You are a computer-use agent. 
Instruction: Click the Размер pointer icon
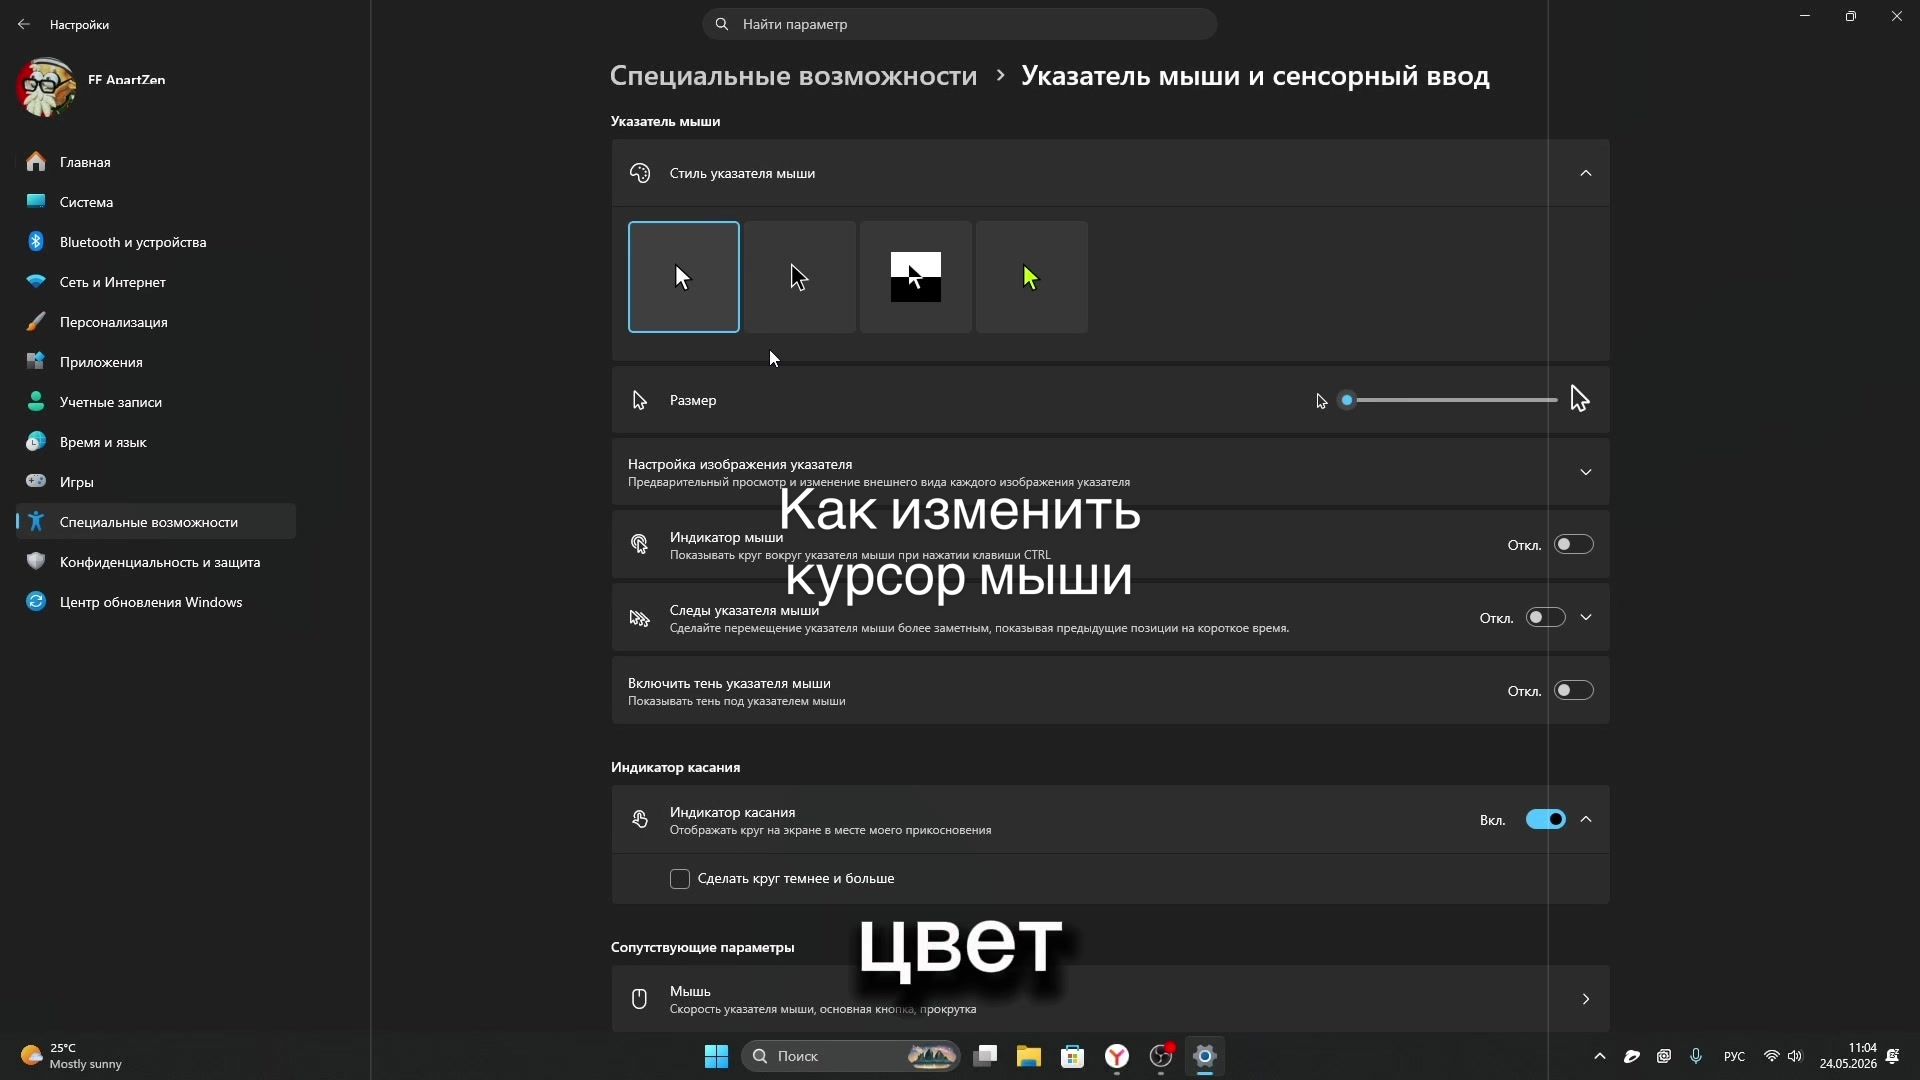(x=640, y=401)
